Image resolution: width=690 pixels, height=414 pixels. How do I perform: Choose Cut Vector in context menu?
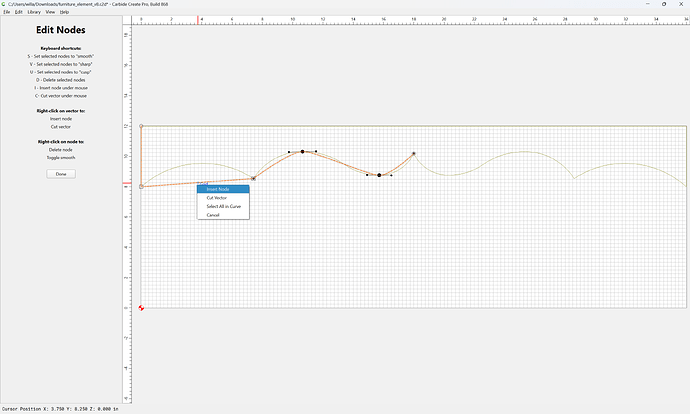tap(223, 198)
